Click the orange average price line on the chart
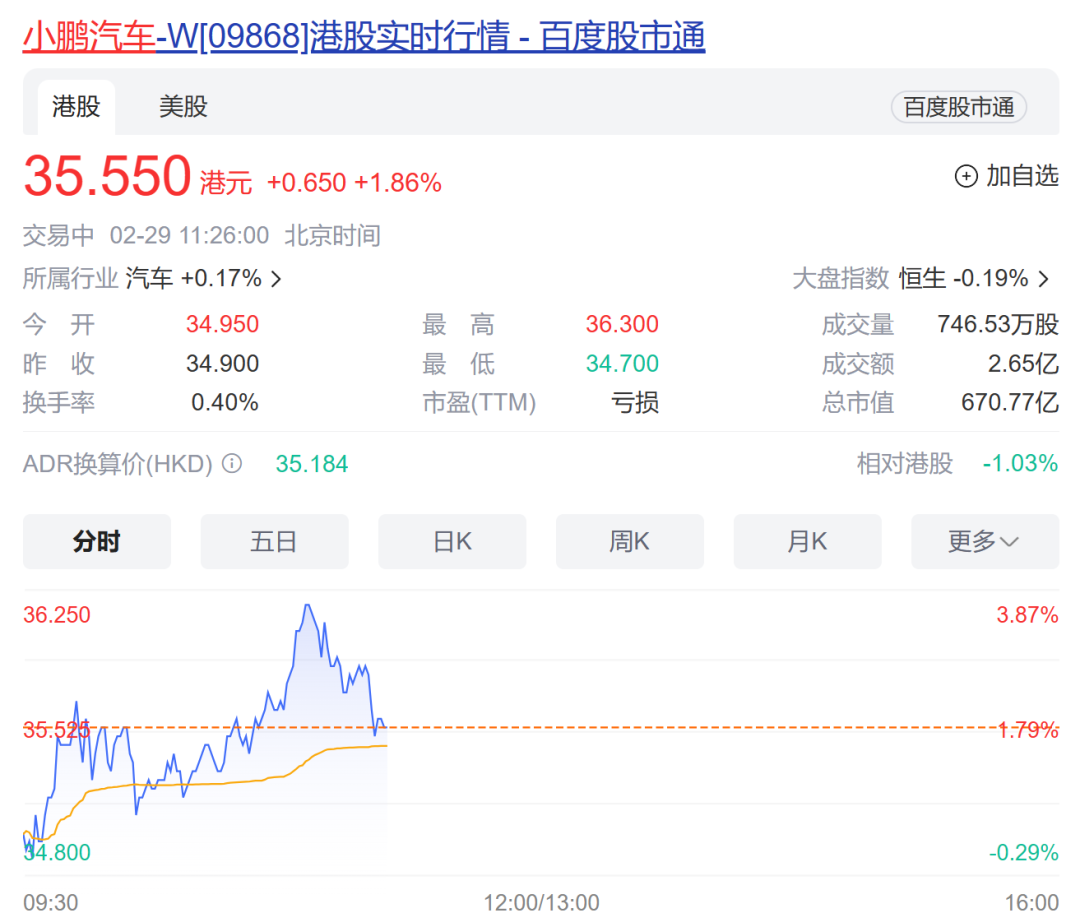This screenshot has width=1080, height=913. coord(207,784)
